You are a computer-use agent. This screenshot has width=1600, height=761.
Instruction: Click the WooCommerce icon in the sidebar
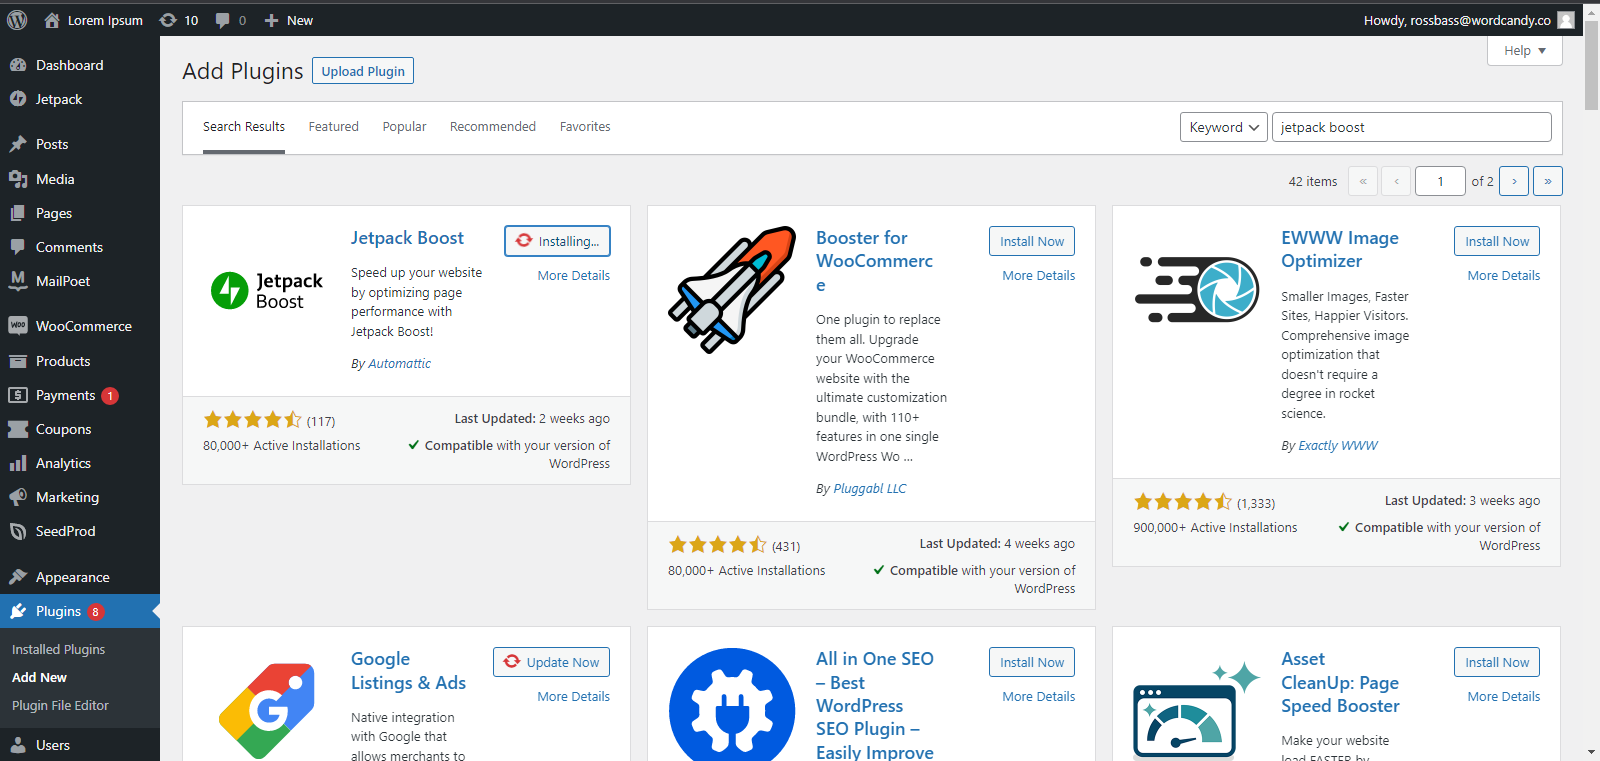click(18, 326)
